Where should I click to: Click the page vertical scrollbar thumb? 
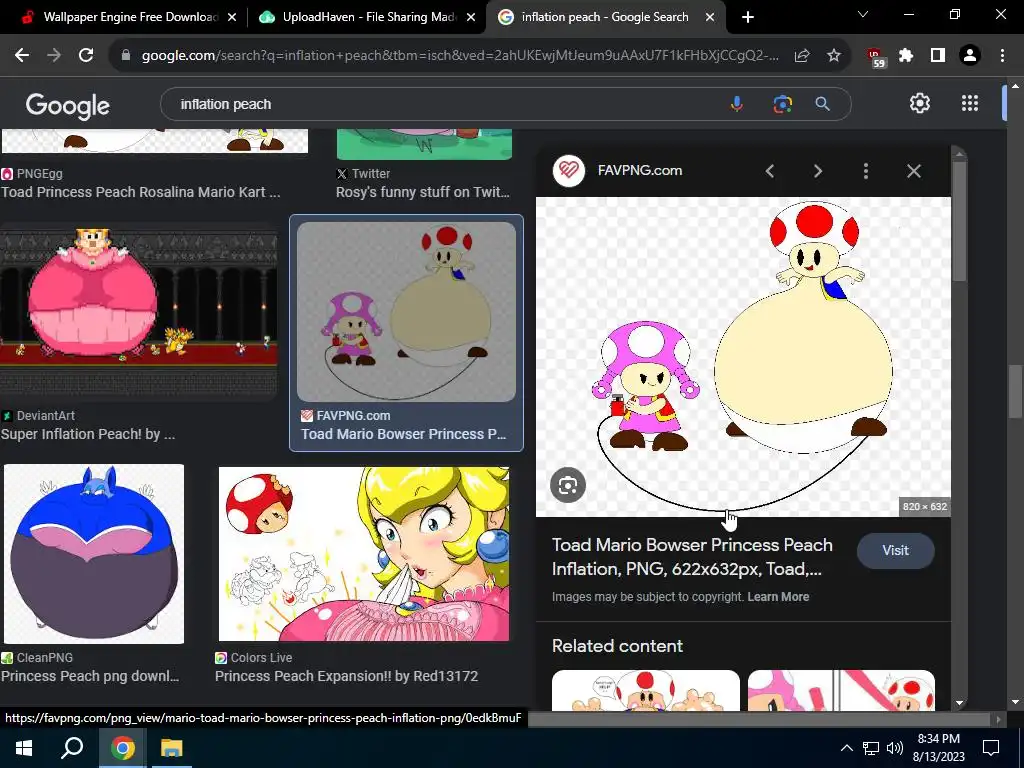pos(1014,391)
